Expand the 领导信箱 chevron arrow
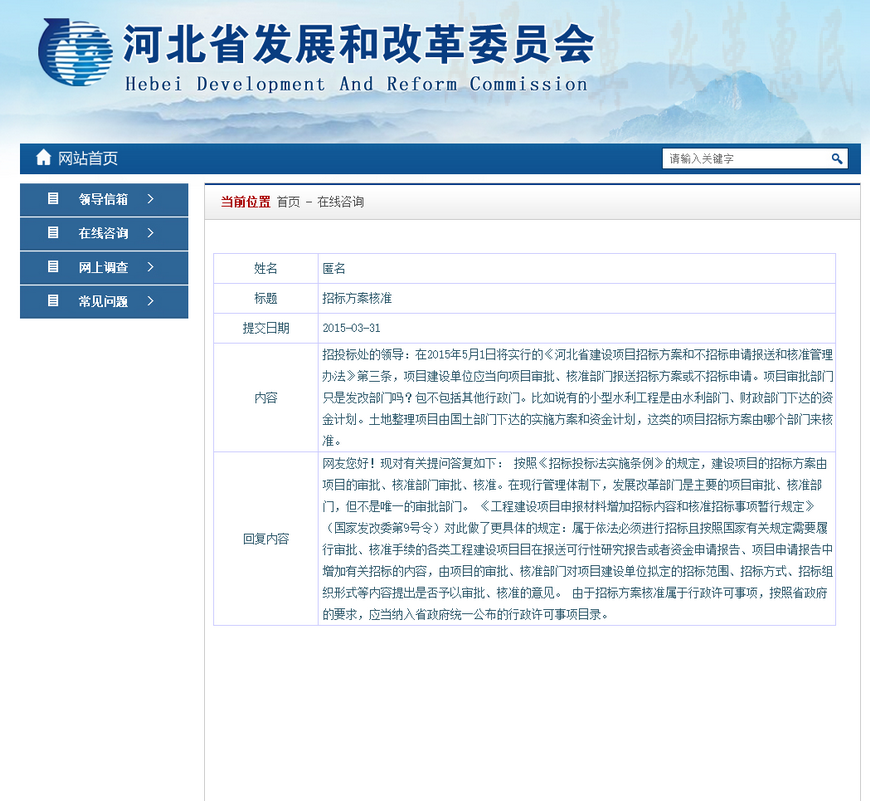Image resolution: width=870 pixels, height=801 pixels. (x=150, y=199)
